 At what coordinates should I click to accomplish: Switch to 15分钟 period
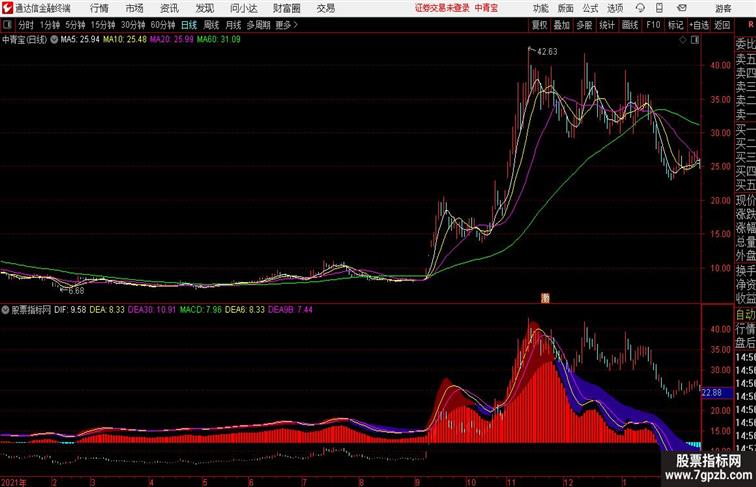pos(103,25)
